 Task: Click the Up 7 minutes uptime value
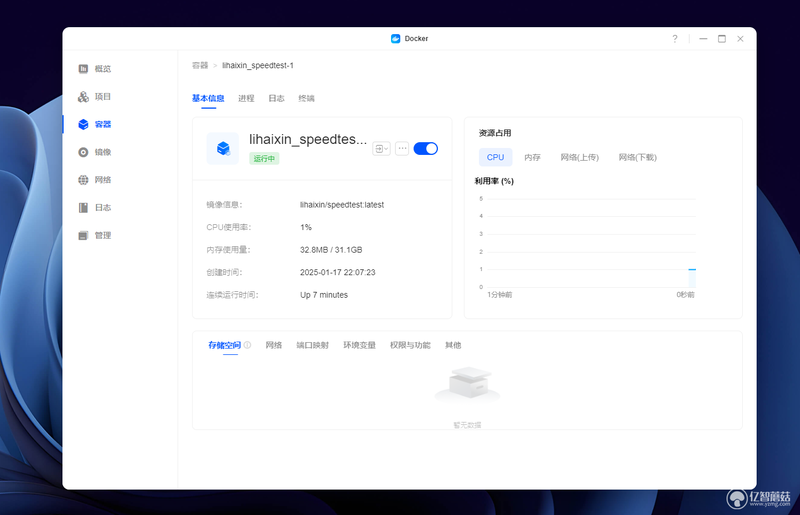tap(324, 295)
